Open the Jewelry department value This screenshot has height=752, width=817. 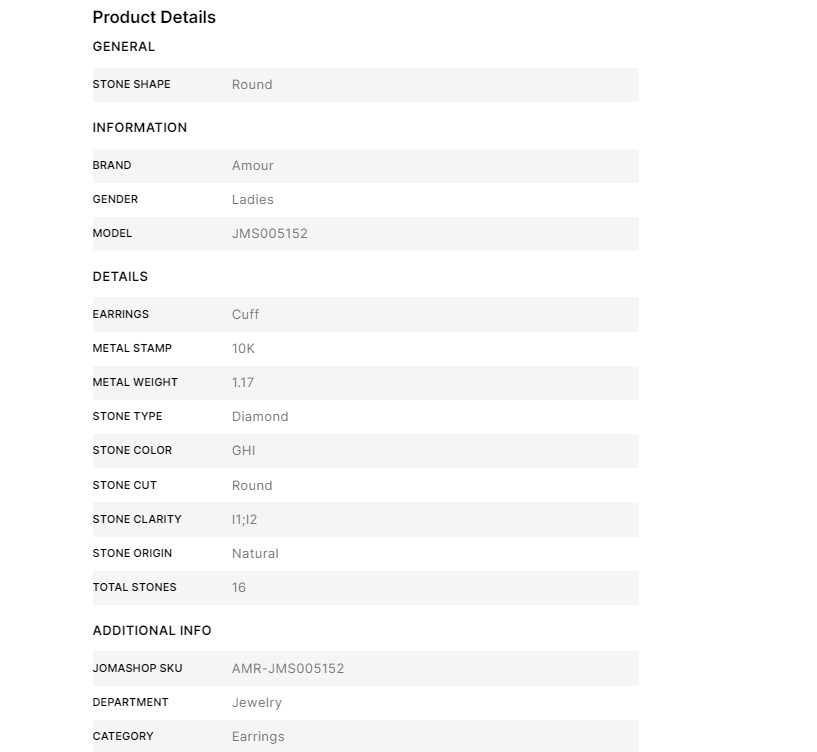[256, 703]
